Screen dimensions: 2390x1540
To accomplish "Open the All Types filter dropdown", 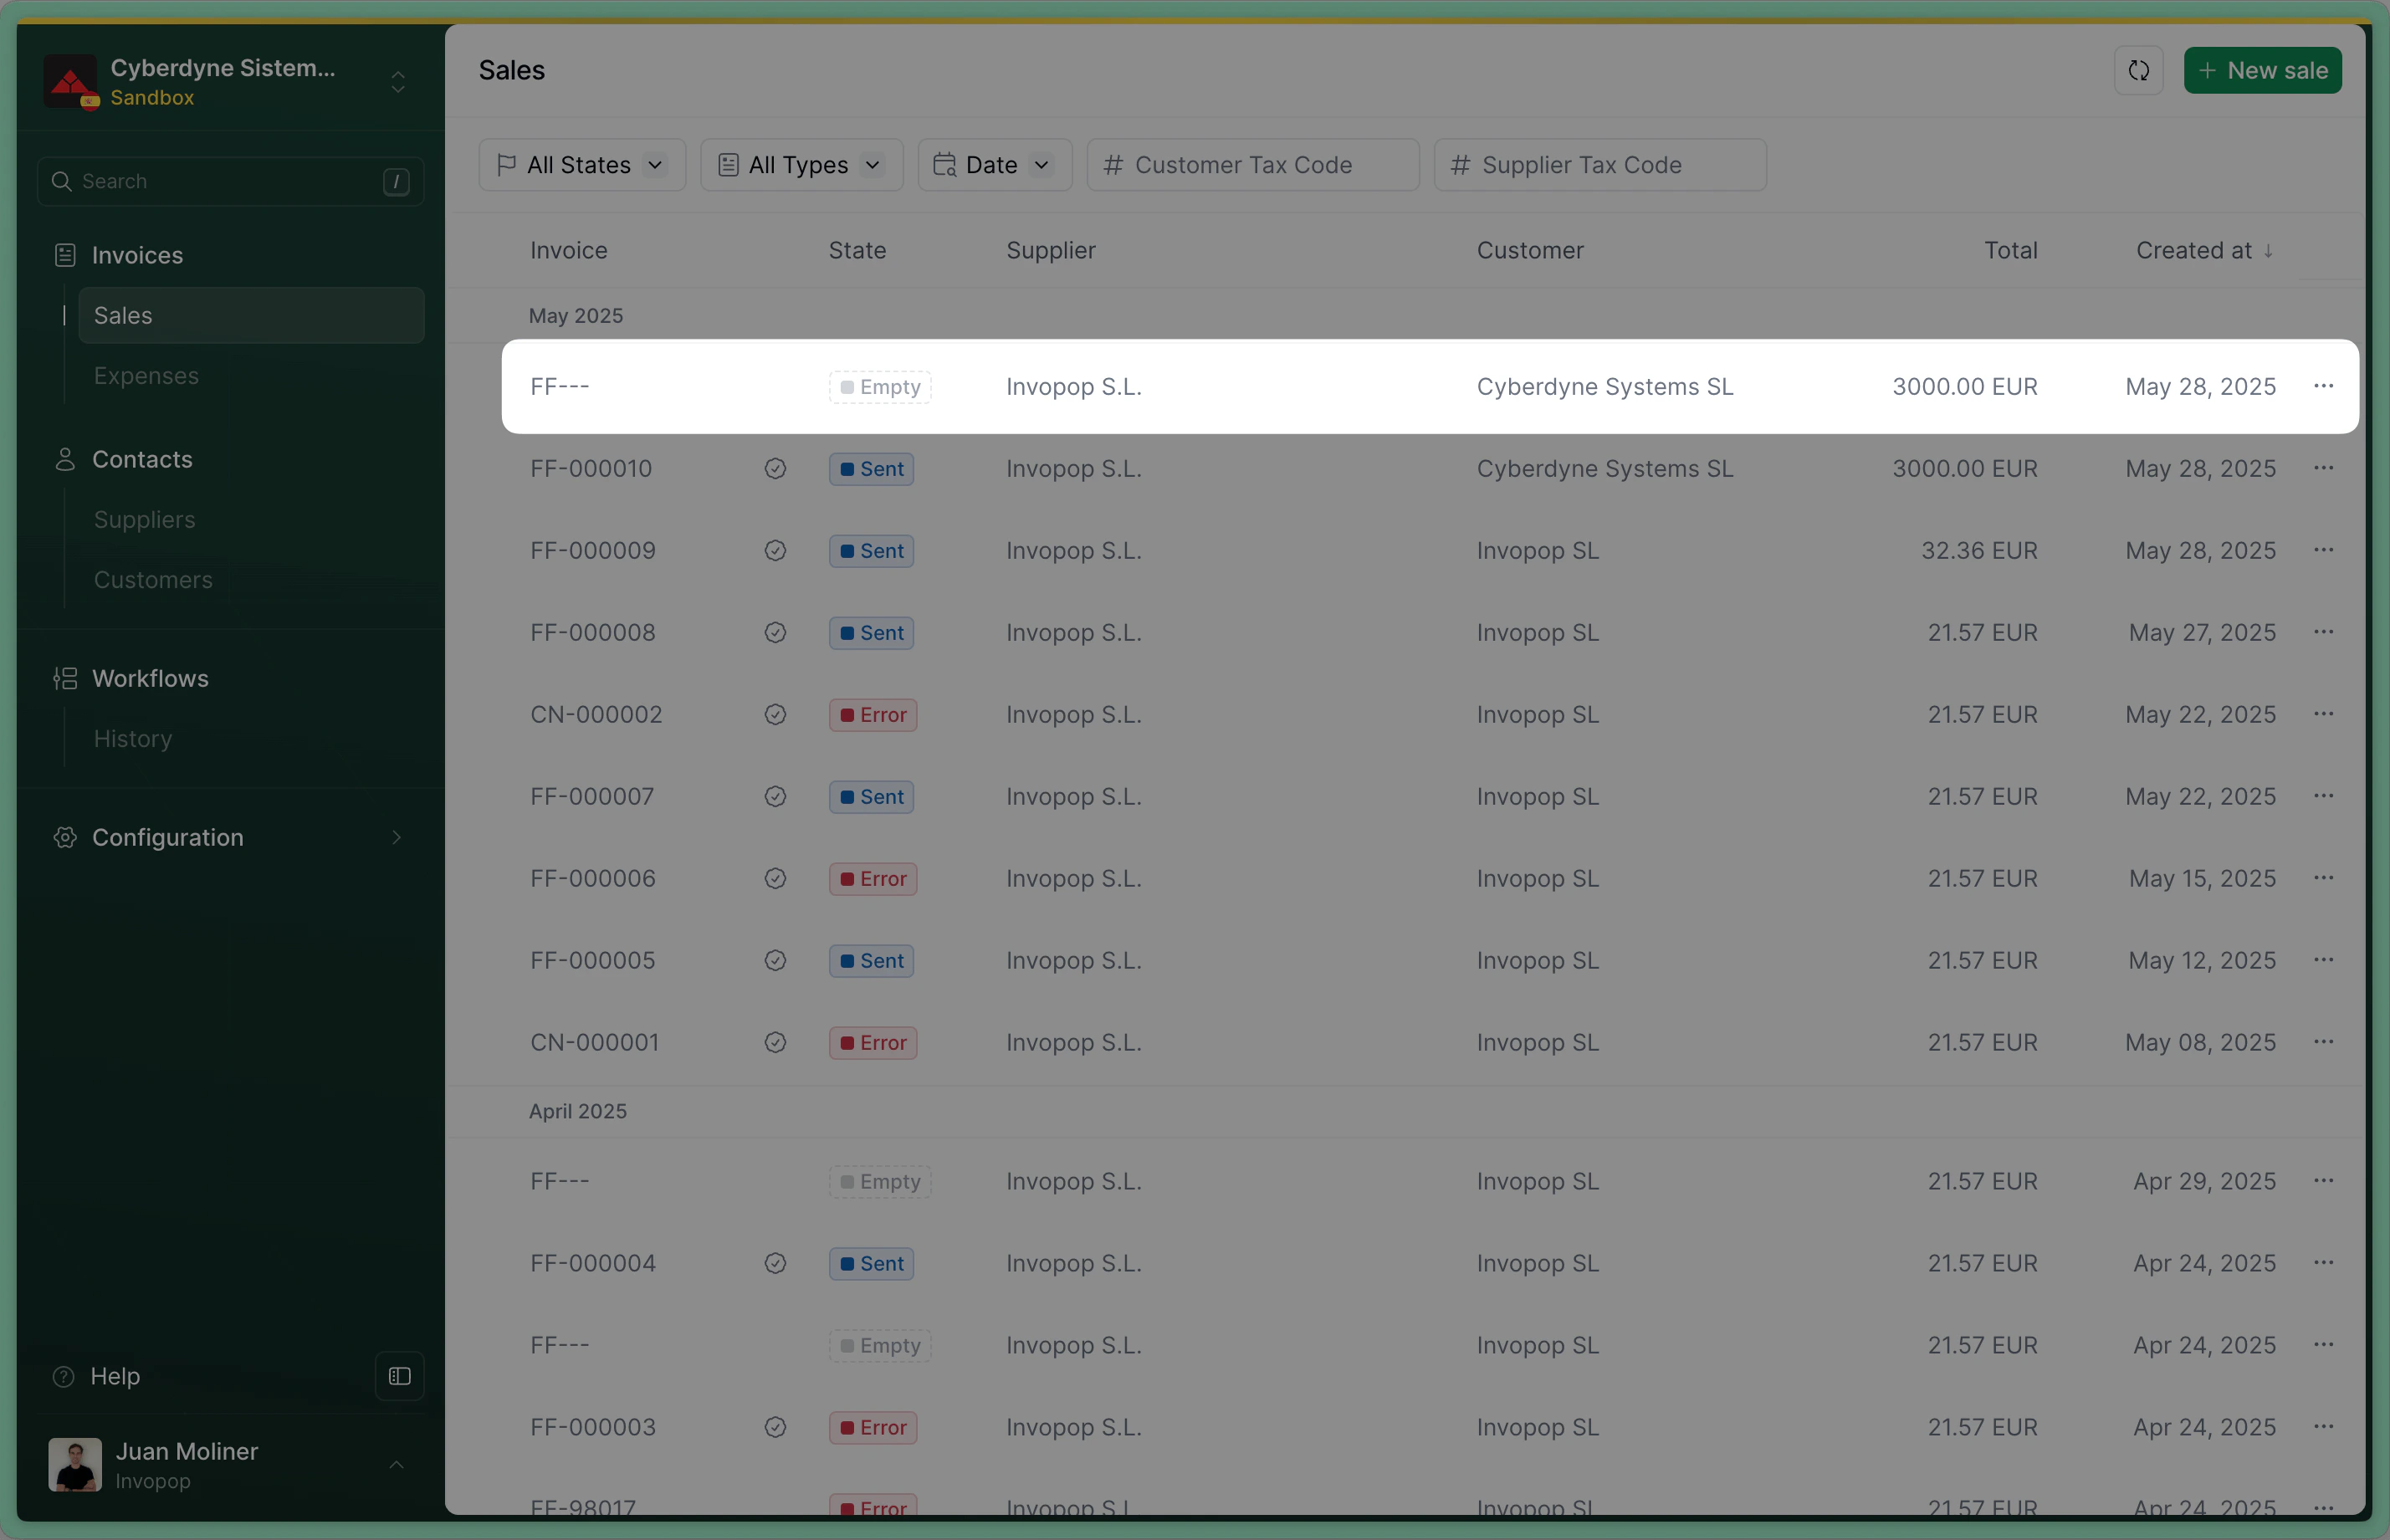I will click(x=801, y=165).
